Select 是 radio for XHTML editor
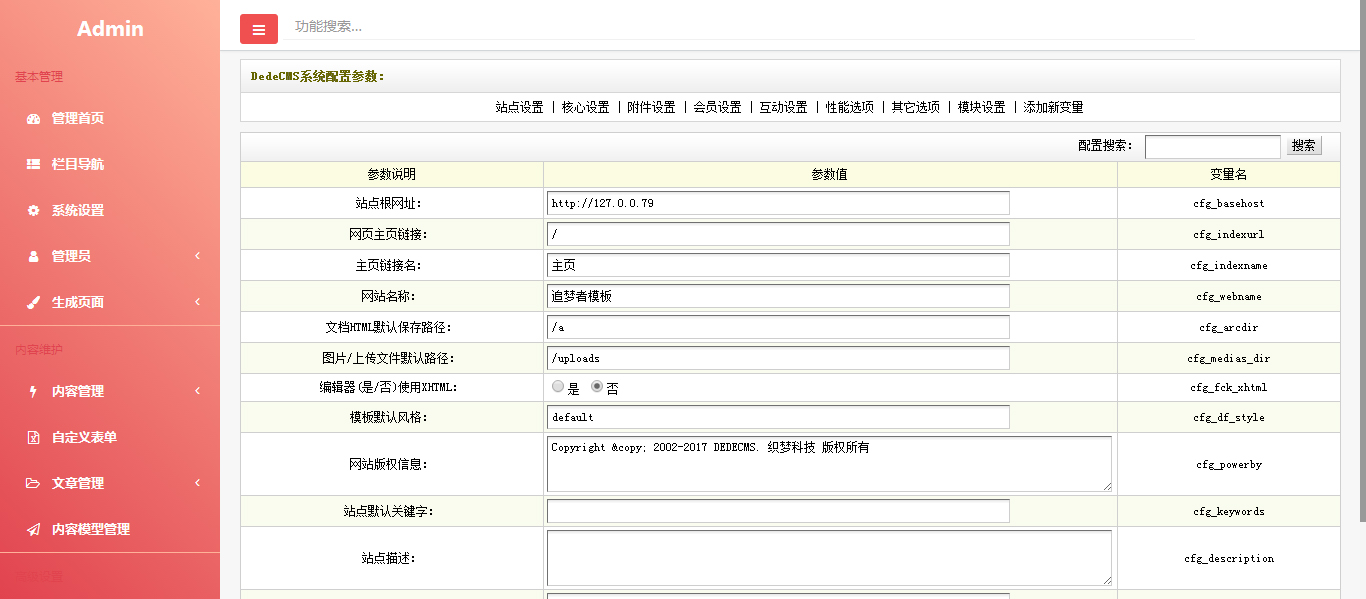 tap(558, 387)
